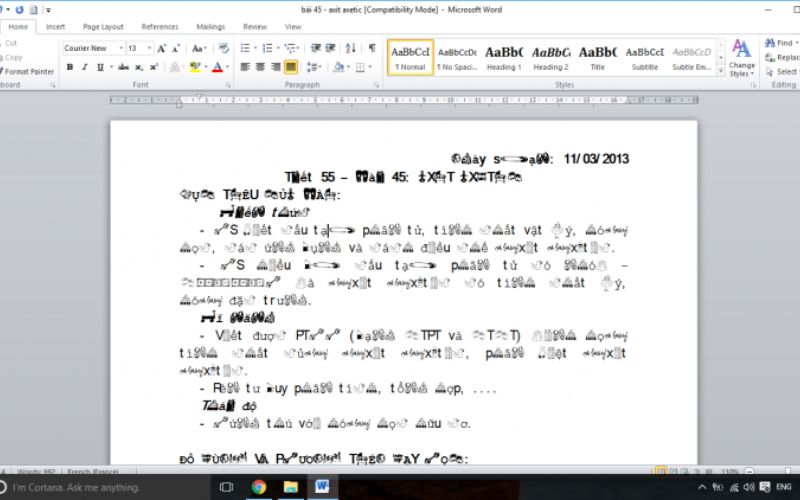Click the Text Effects icon
Viewport: 800px width, 500px height.
click(175, 67)
